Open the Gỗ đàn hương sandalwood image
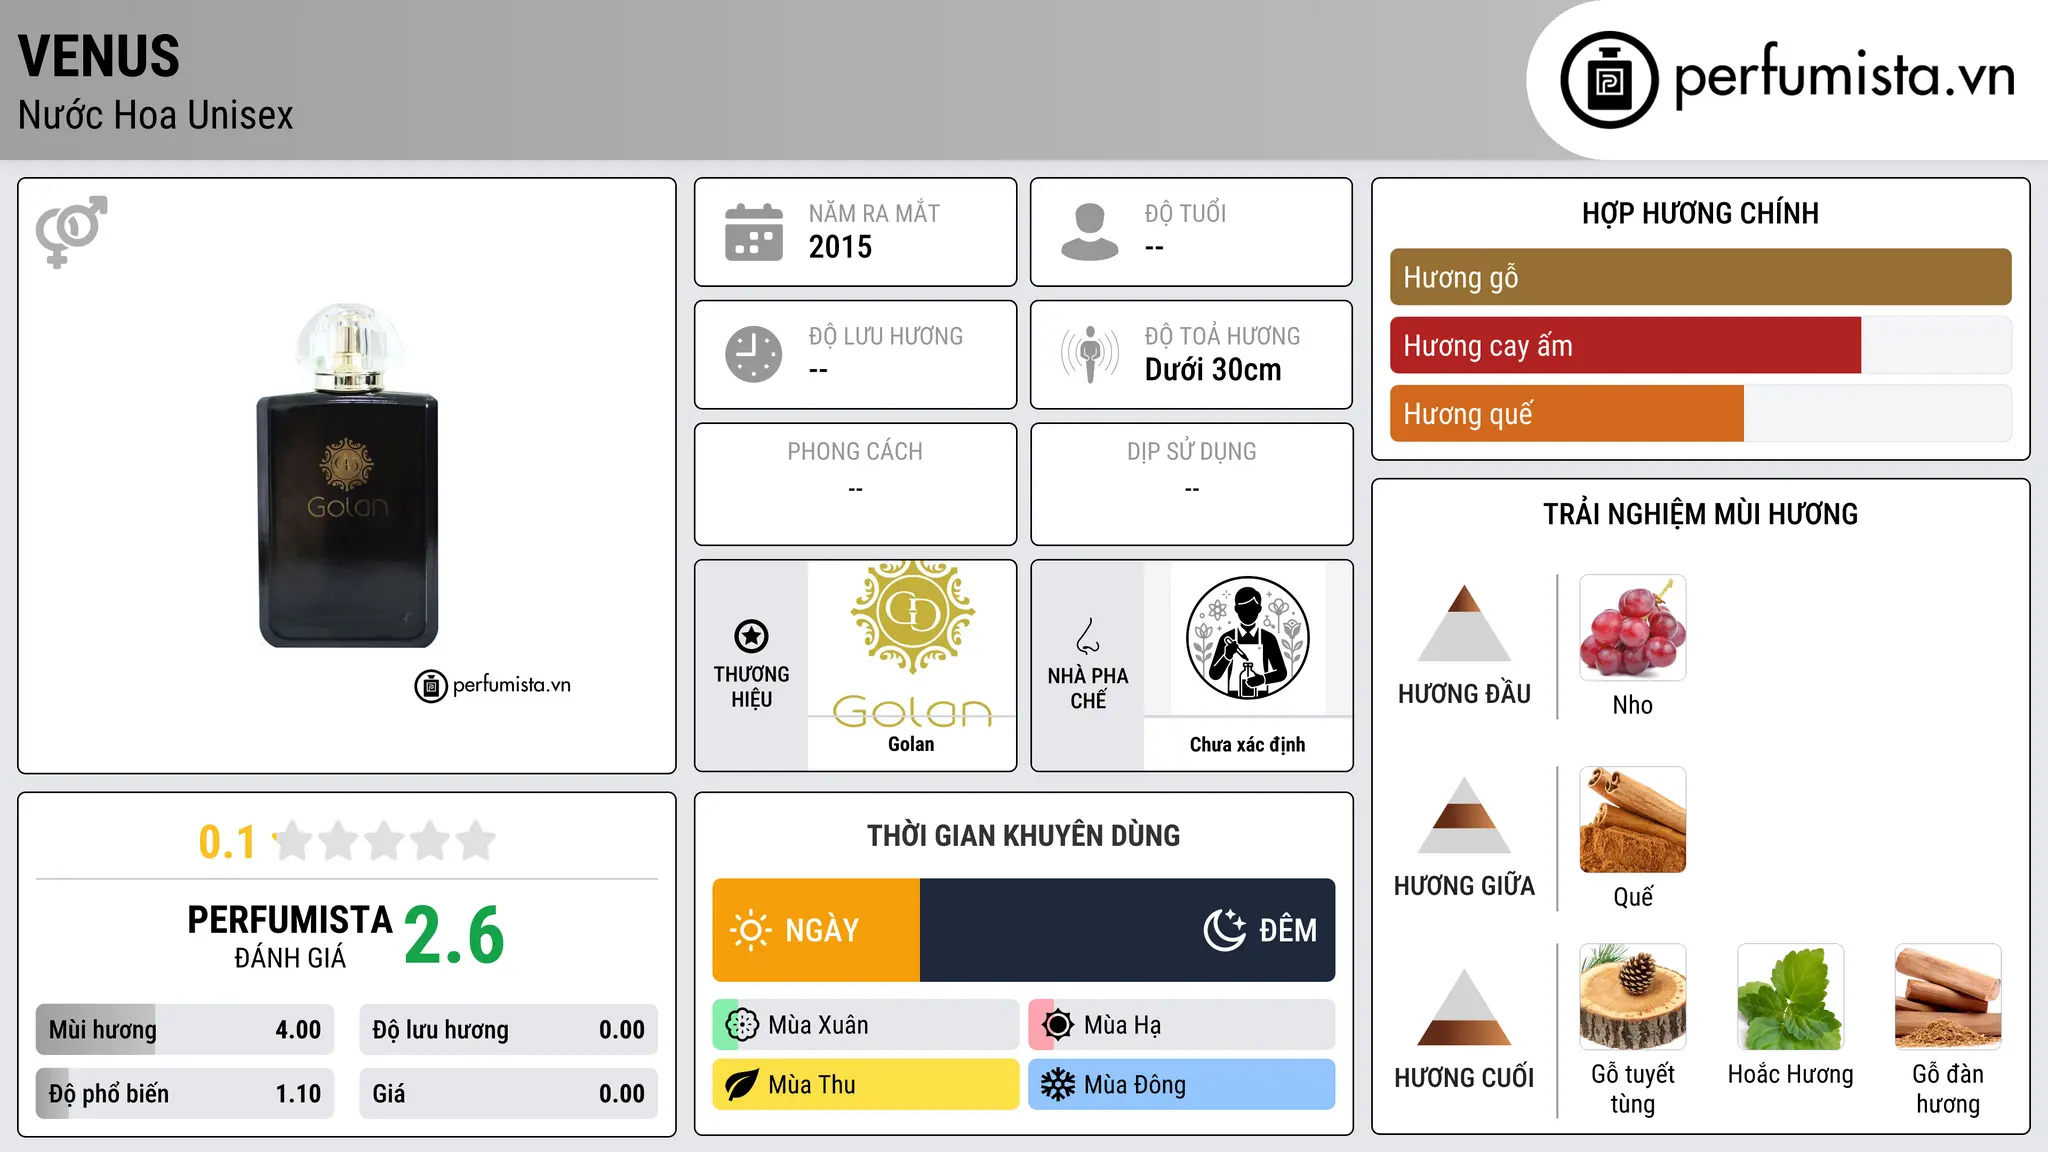This screenshot has width=2048, height=1152. click(1948, 997)
